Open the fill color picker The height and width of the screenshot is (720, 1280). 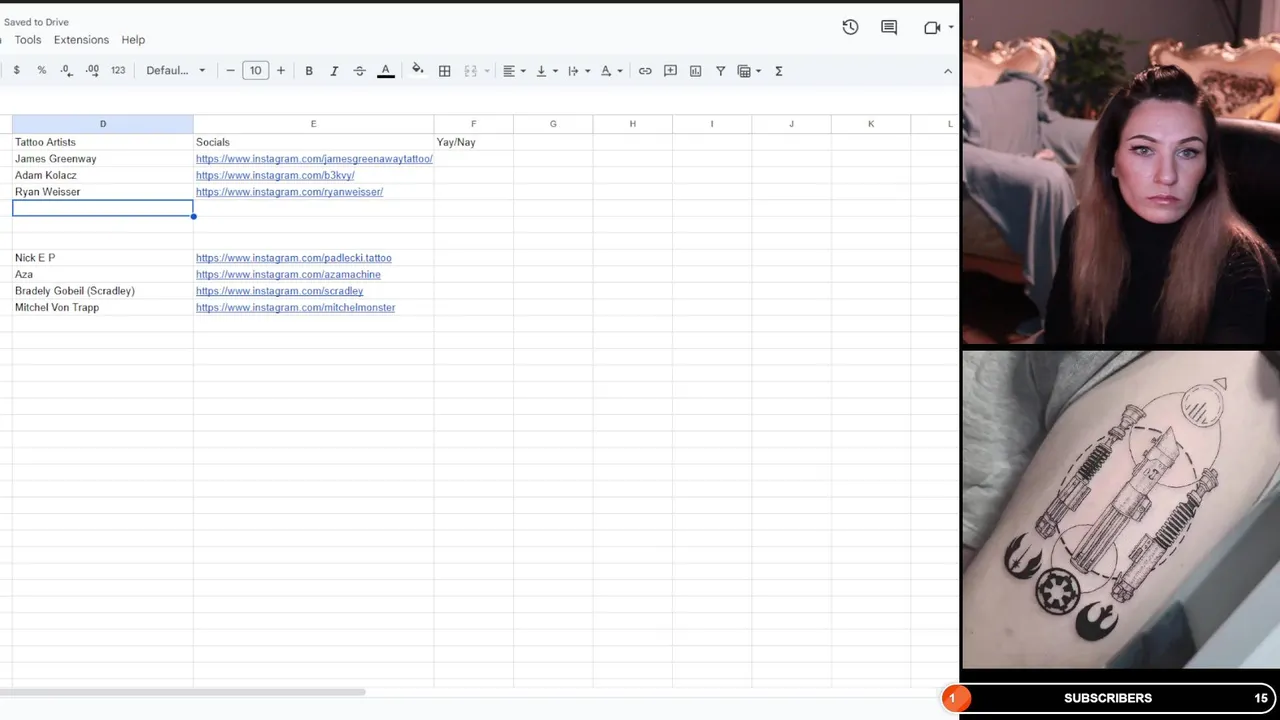[x=418, y=70]
